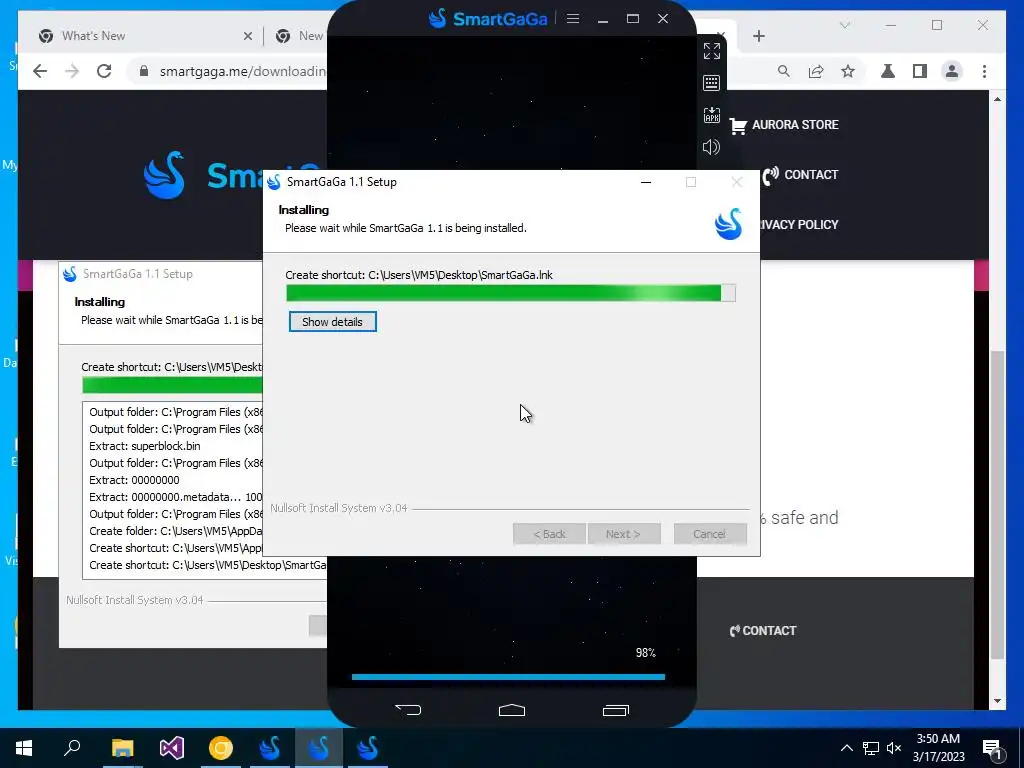Open the Windows Start menu

(x=24, y=748)
